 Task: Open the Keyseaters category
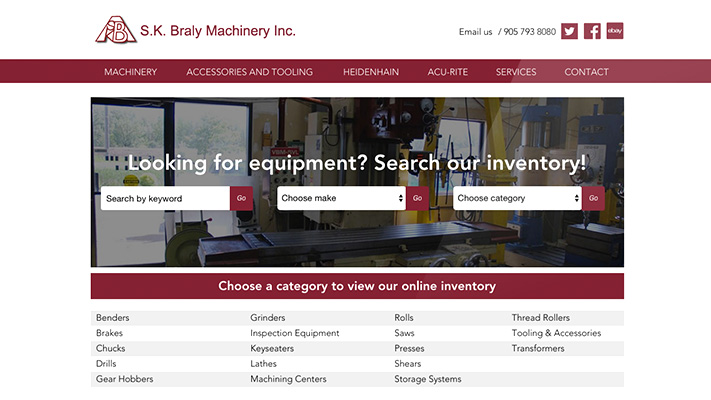tap(272, 348)
